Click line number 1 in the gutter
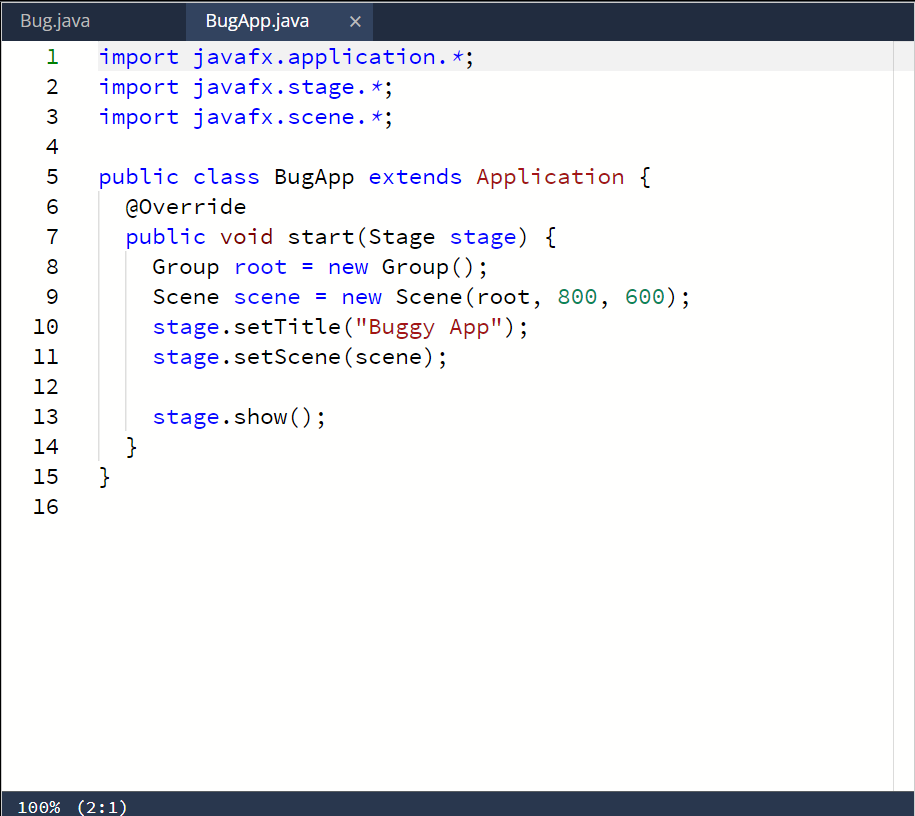The height and width of the screenshot is (816, 915). tap(52, 57)
